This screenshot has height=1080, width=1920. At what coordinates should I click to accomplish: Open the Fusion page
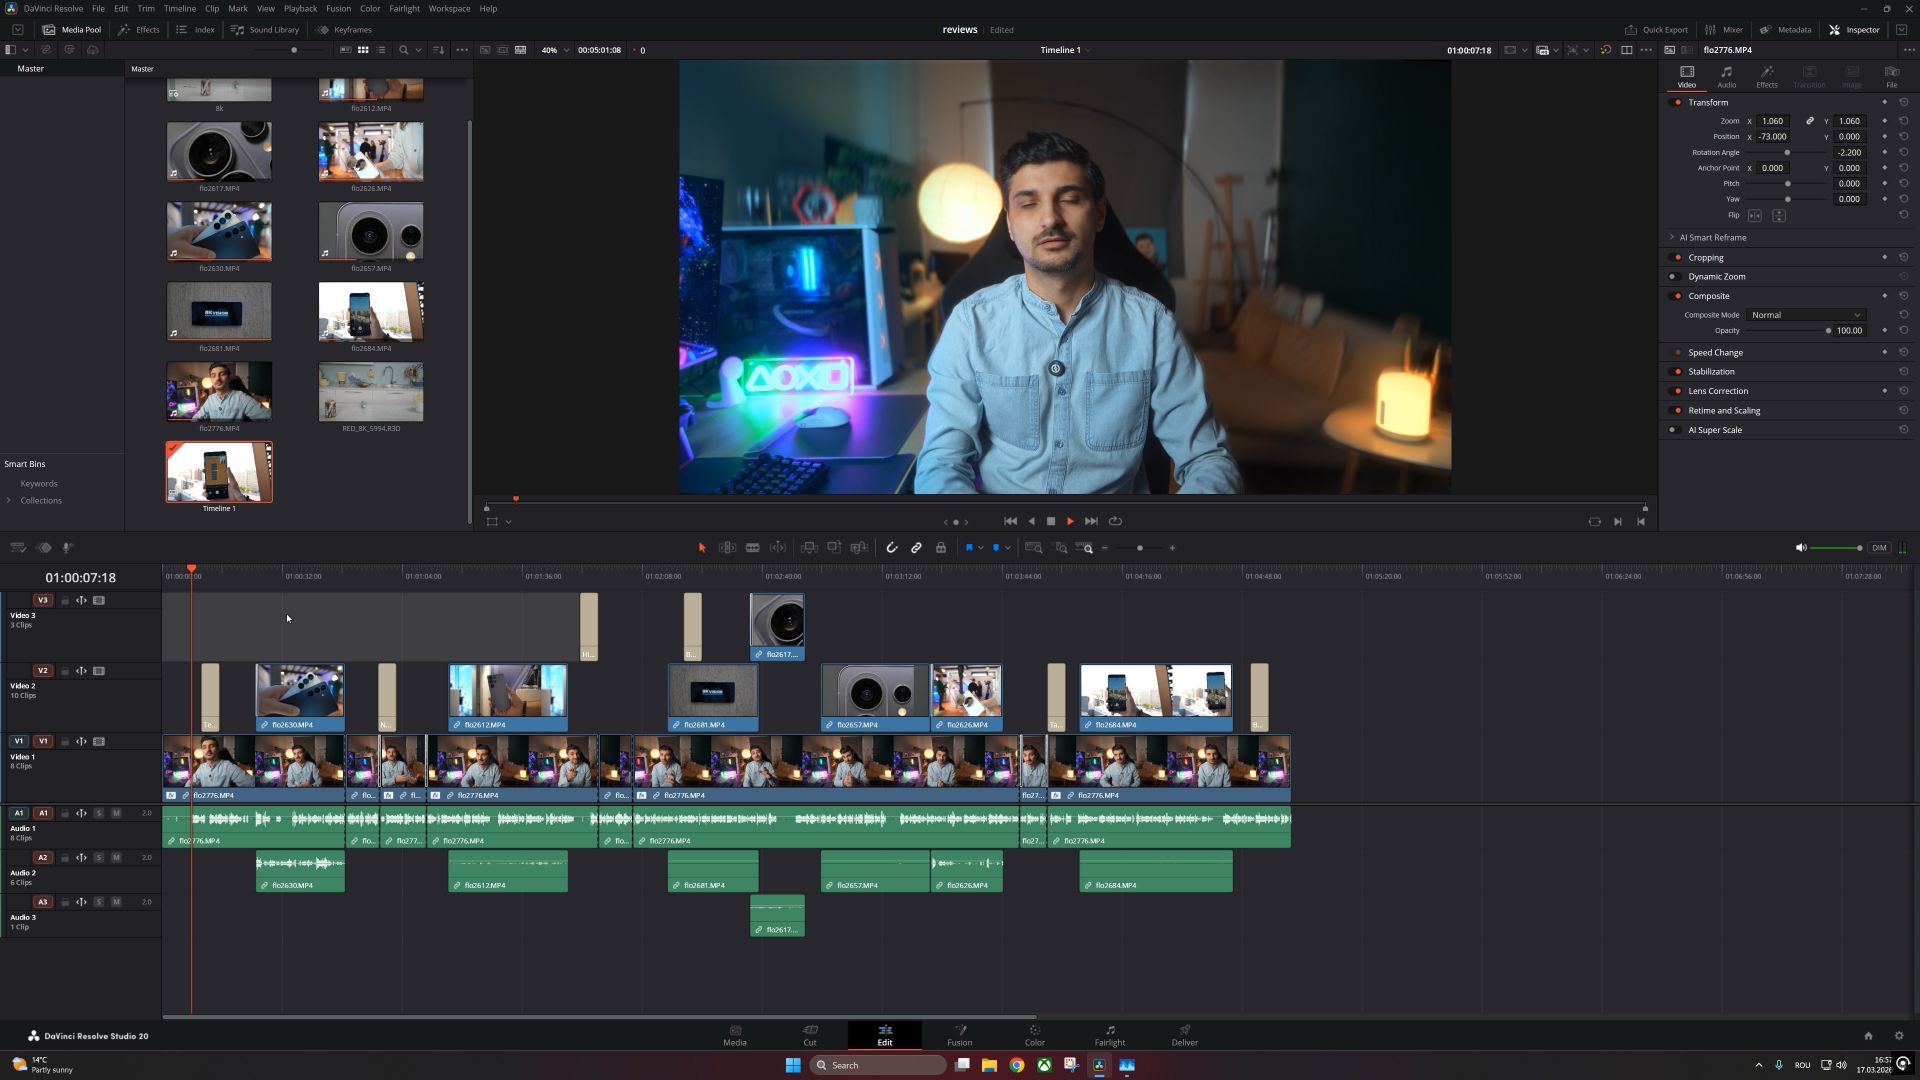(x=959, y=1035)
